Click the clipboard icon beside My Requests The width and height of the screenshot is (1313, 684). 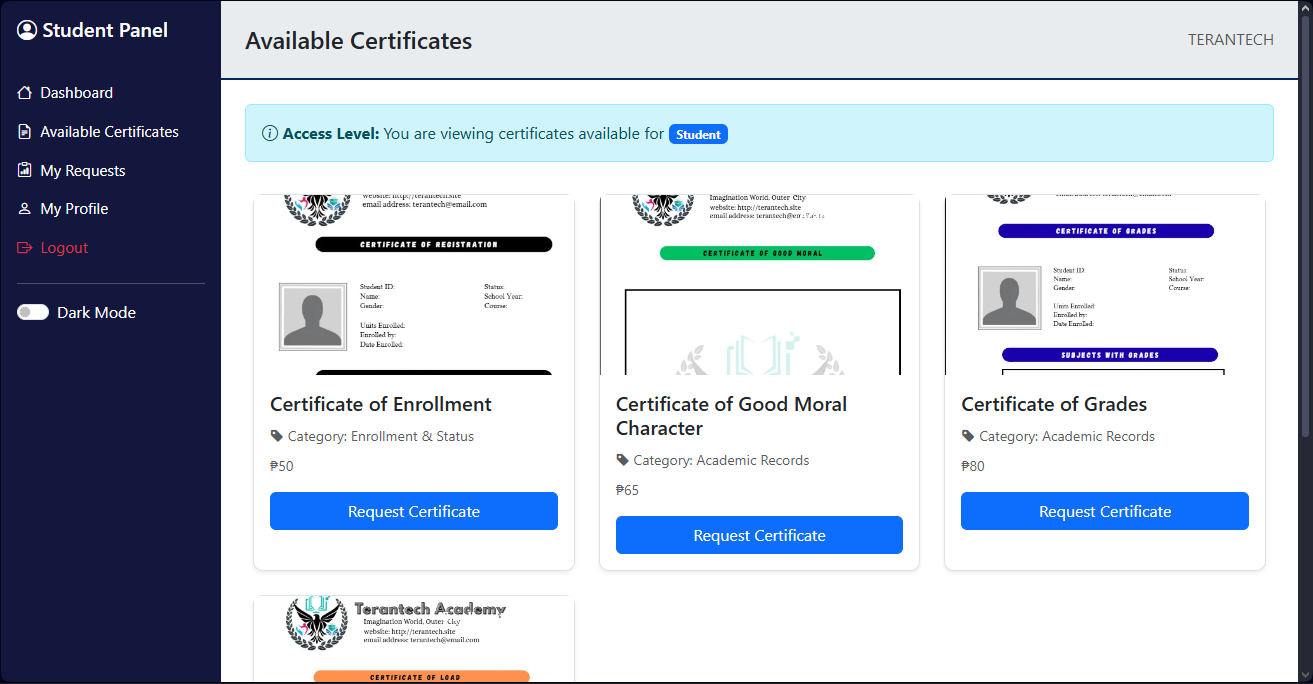[23, 170]
